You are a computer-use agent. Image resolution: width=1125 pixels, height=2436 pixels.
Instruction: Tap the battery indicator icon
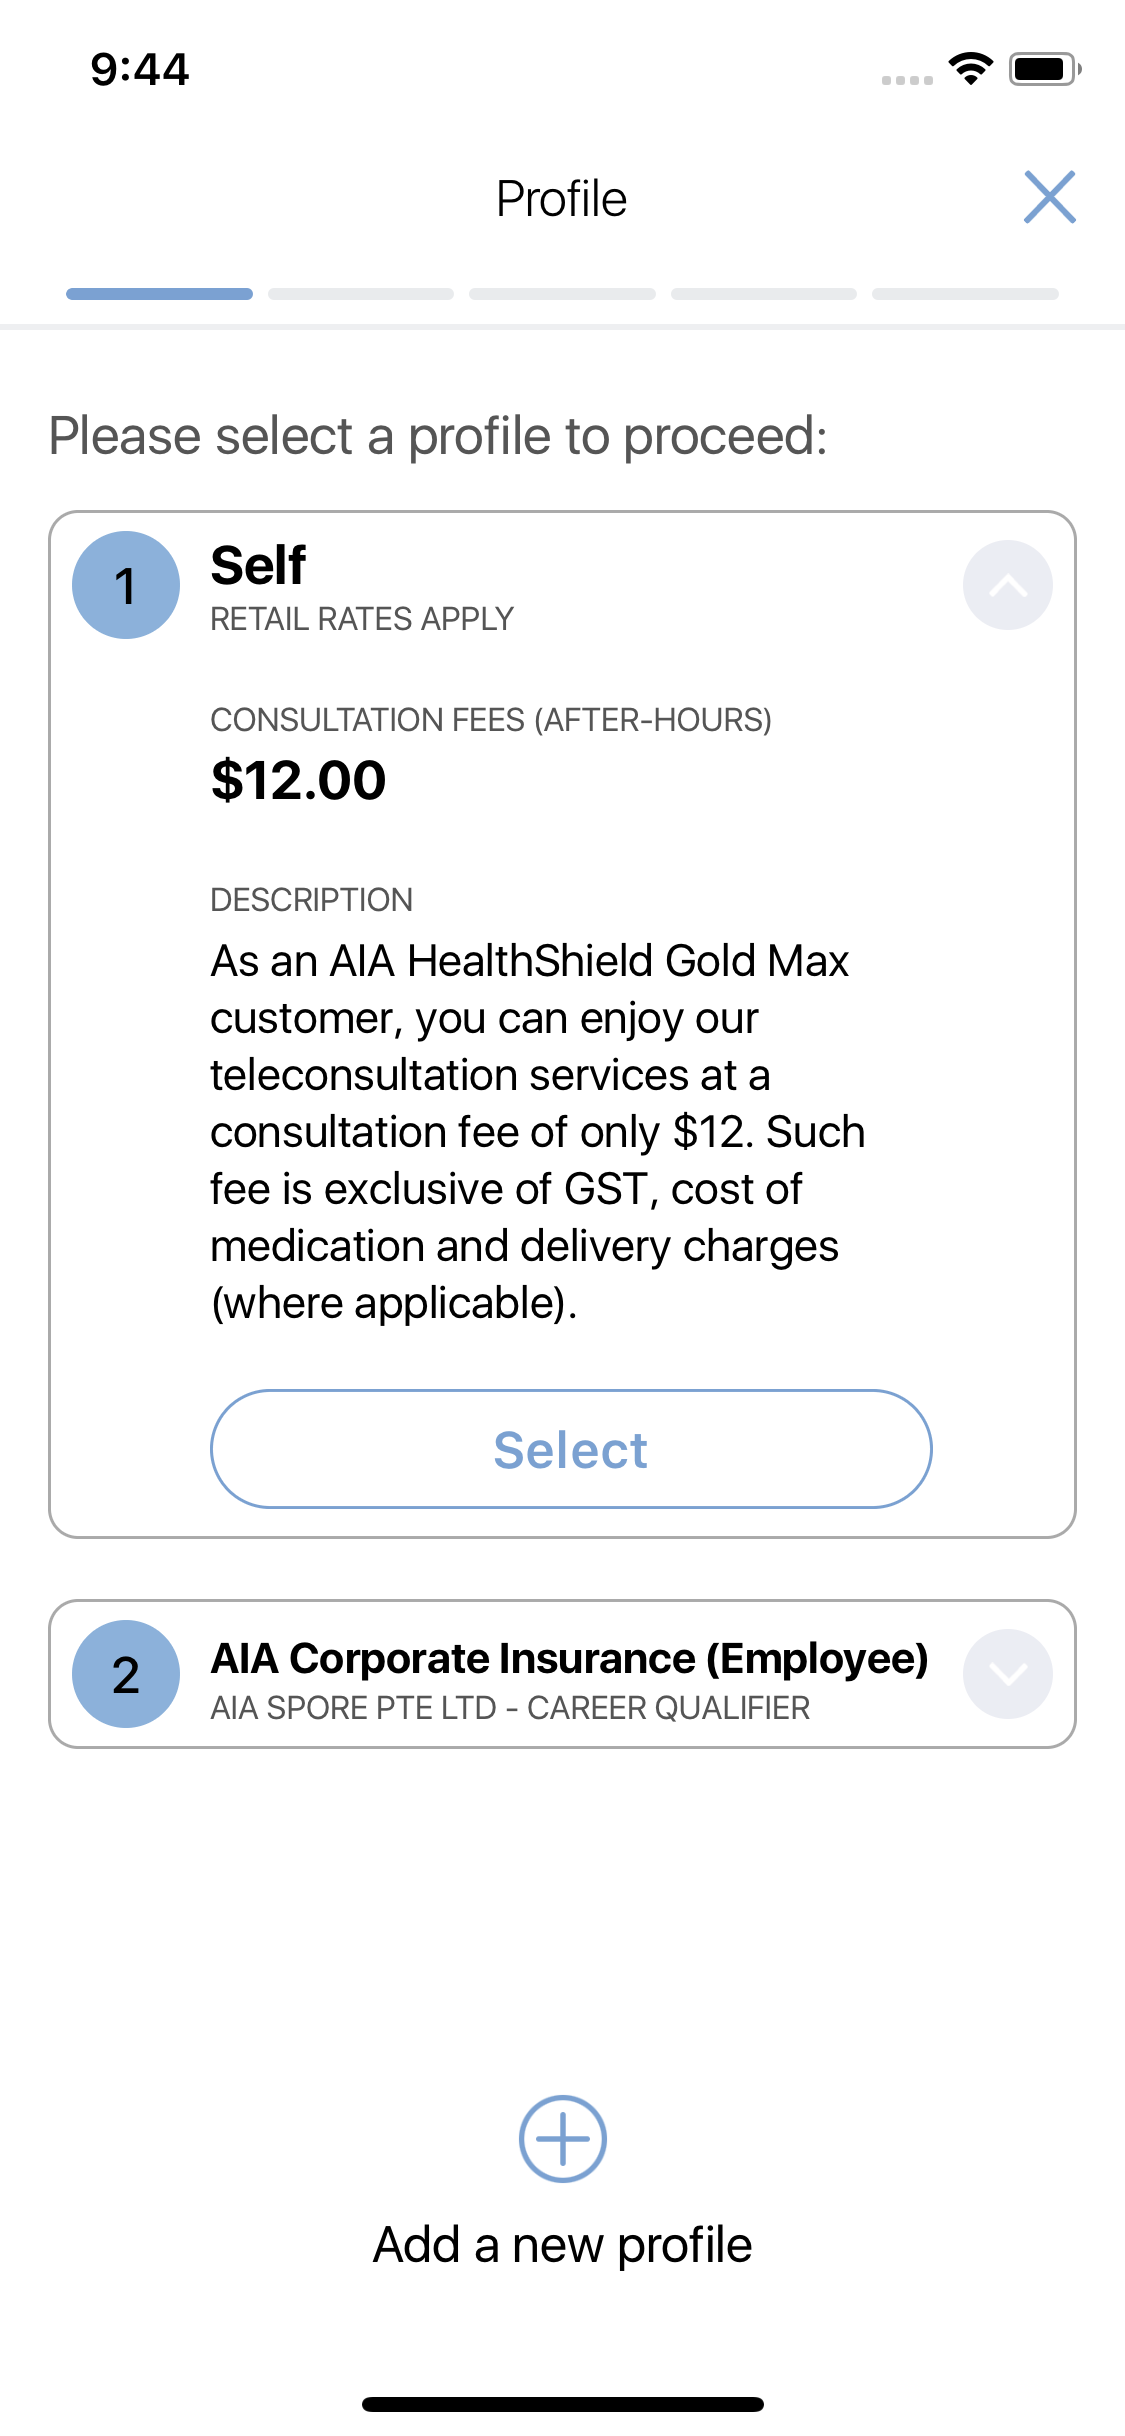[x=1044, y=69]
